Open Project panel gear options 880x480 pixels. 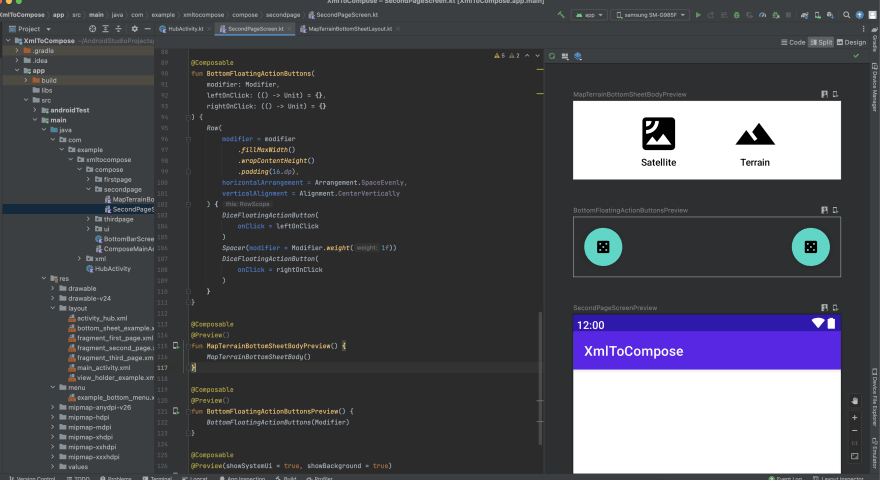pyautogui.click(x=135, y=29)
